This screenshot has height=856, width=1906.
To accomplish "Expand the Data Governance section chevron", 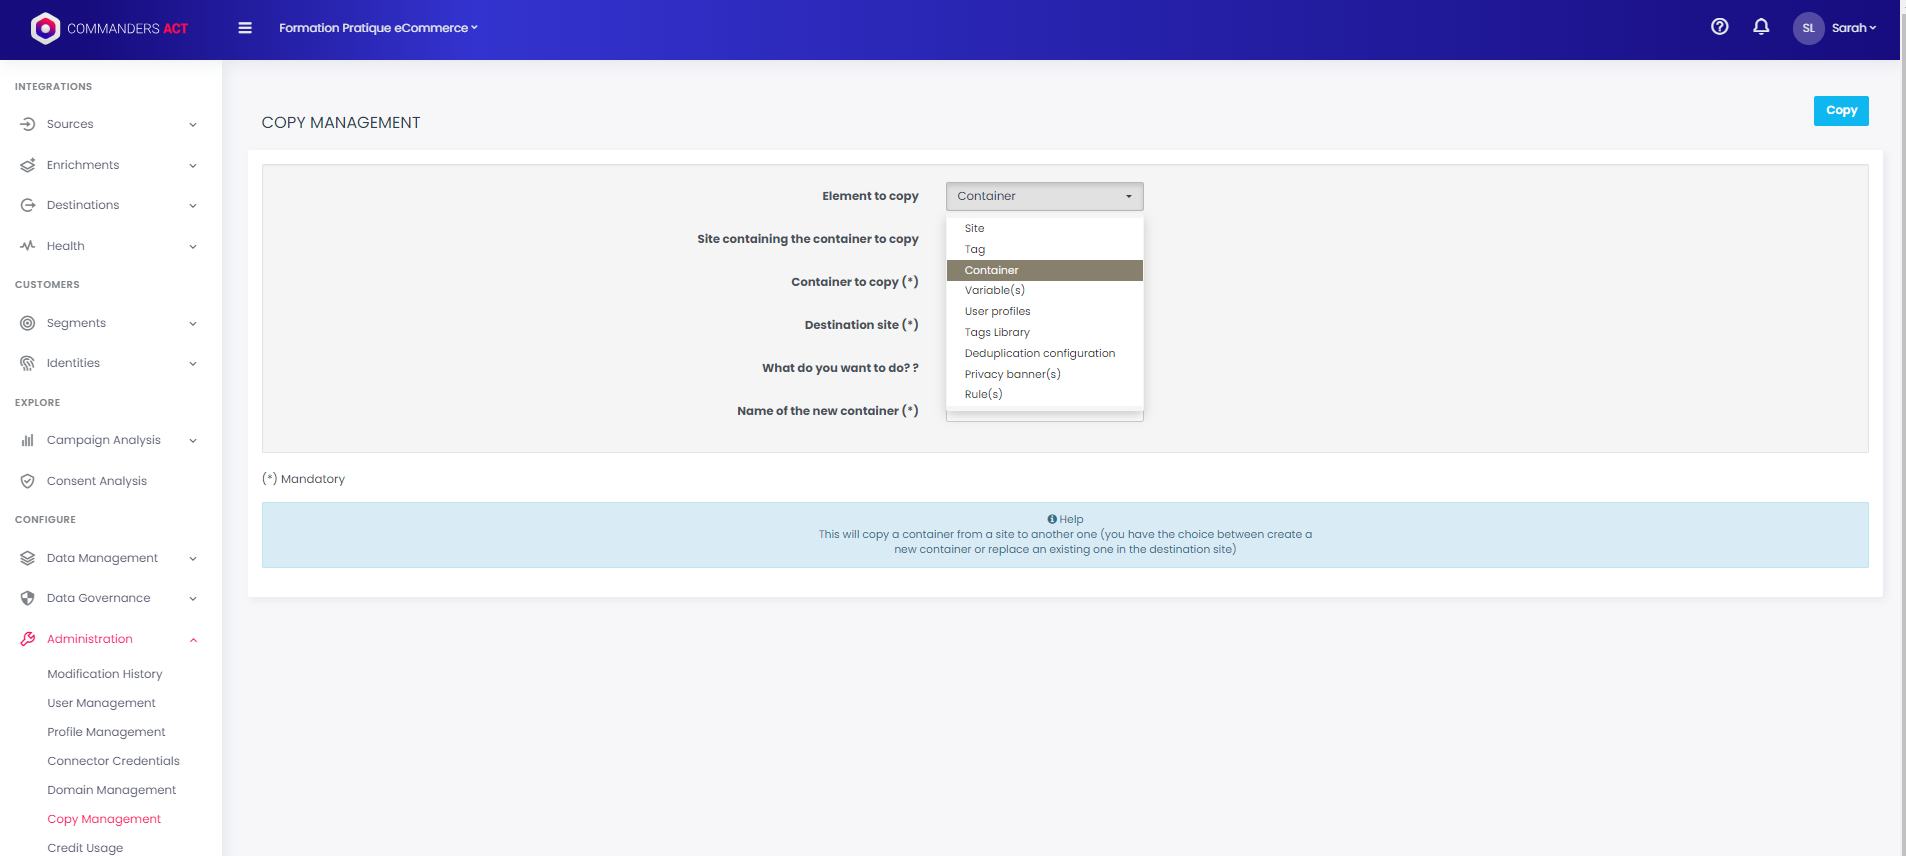I will (x=193, y=599).
